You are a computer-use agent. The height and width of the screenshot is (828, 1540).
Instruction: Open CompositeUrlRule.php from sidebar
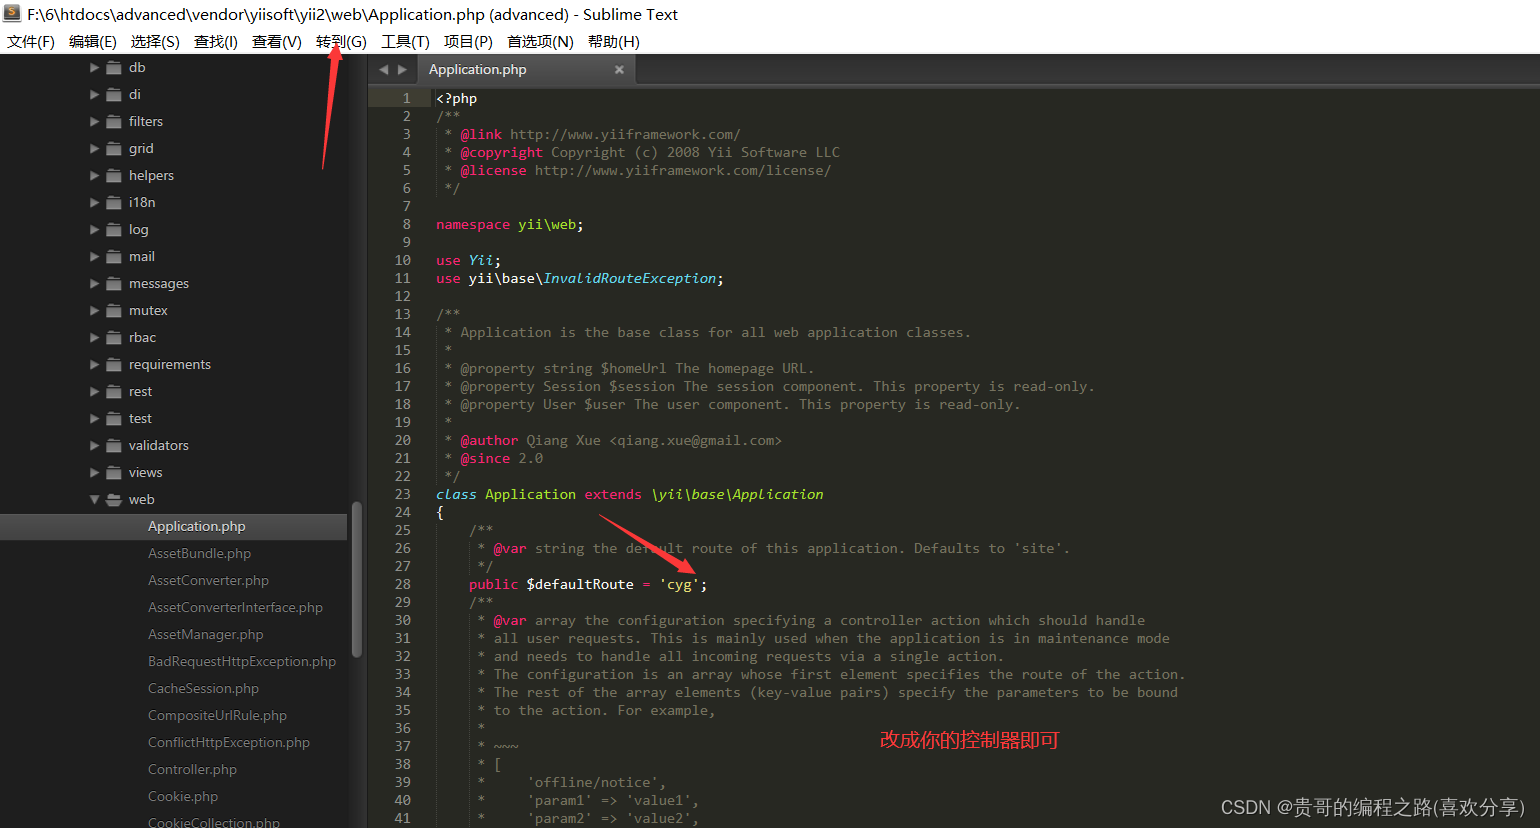click(217, 715)
